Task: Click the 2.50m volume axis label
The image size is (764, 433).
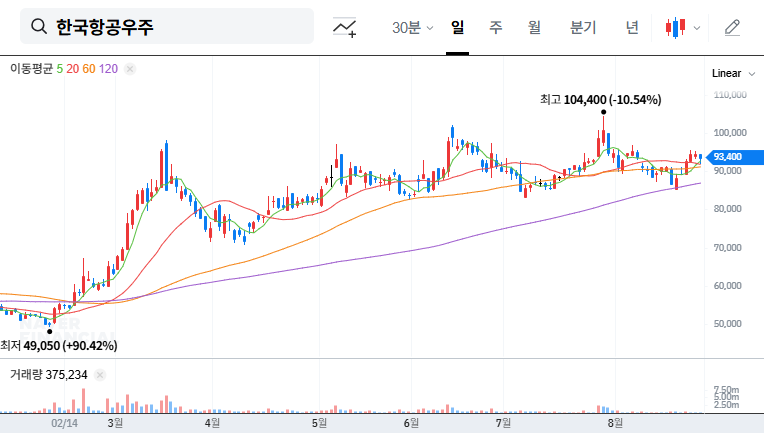Action: (x=726, y=405)
